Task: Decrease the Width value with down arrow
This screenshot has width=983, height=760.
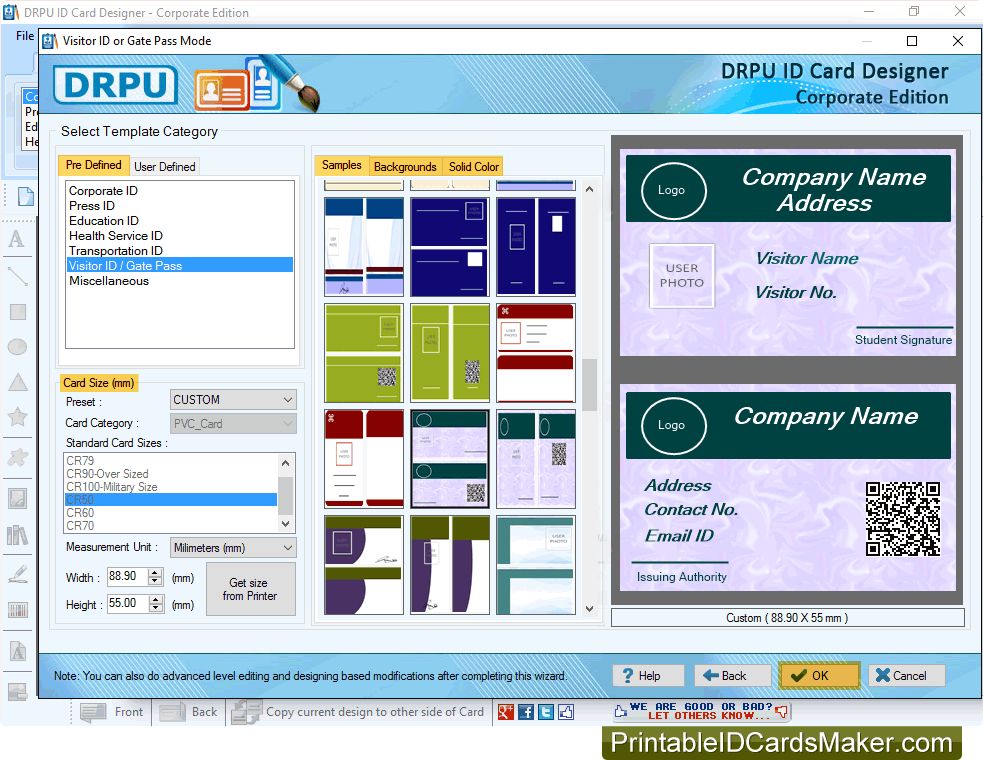Action: coord(155,581)
